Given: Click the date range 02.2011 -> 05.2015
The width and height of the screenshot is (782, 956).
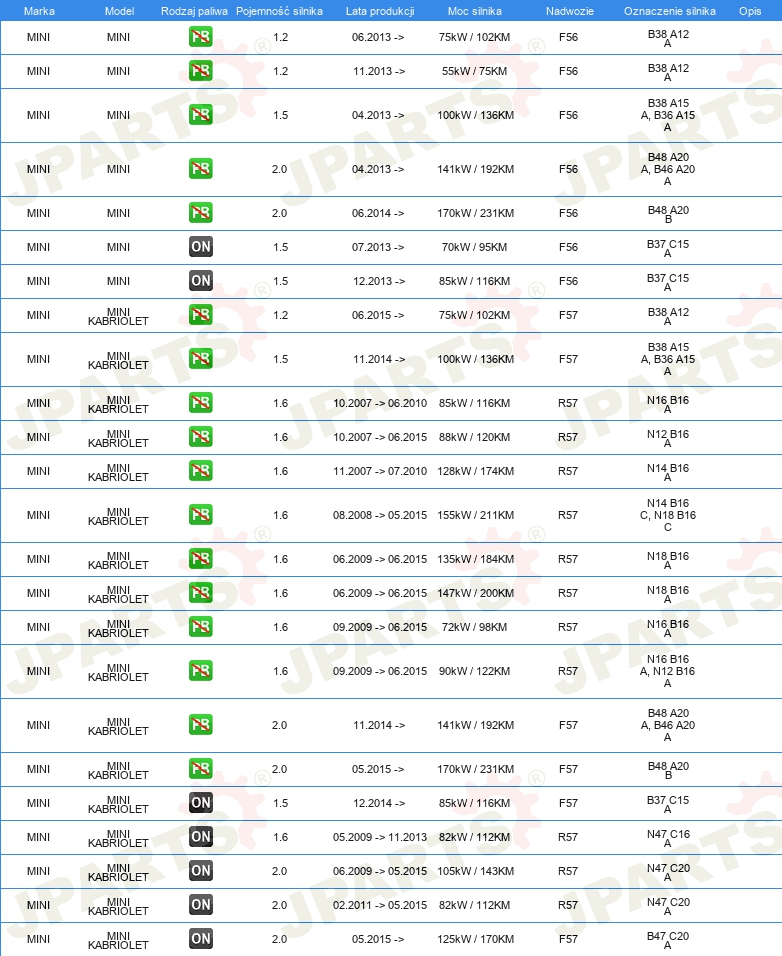Looking at the screenshot, I should click(x=380, y=905).
